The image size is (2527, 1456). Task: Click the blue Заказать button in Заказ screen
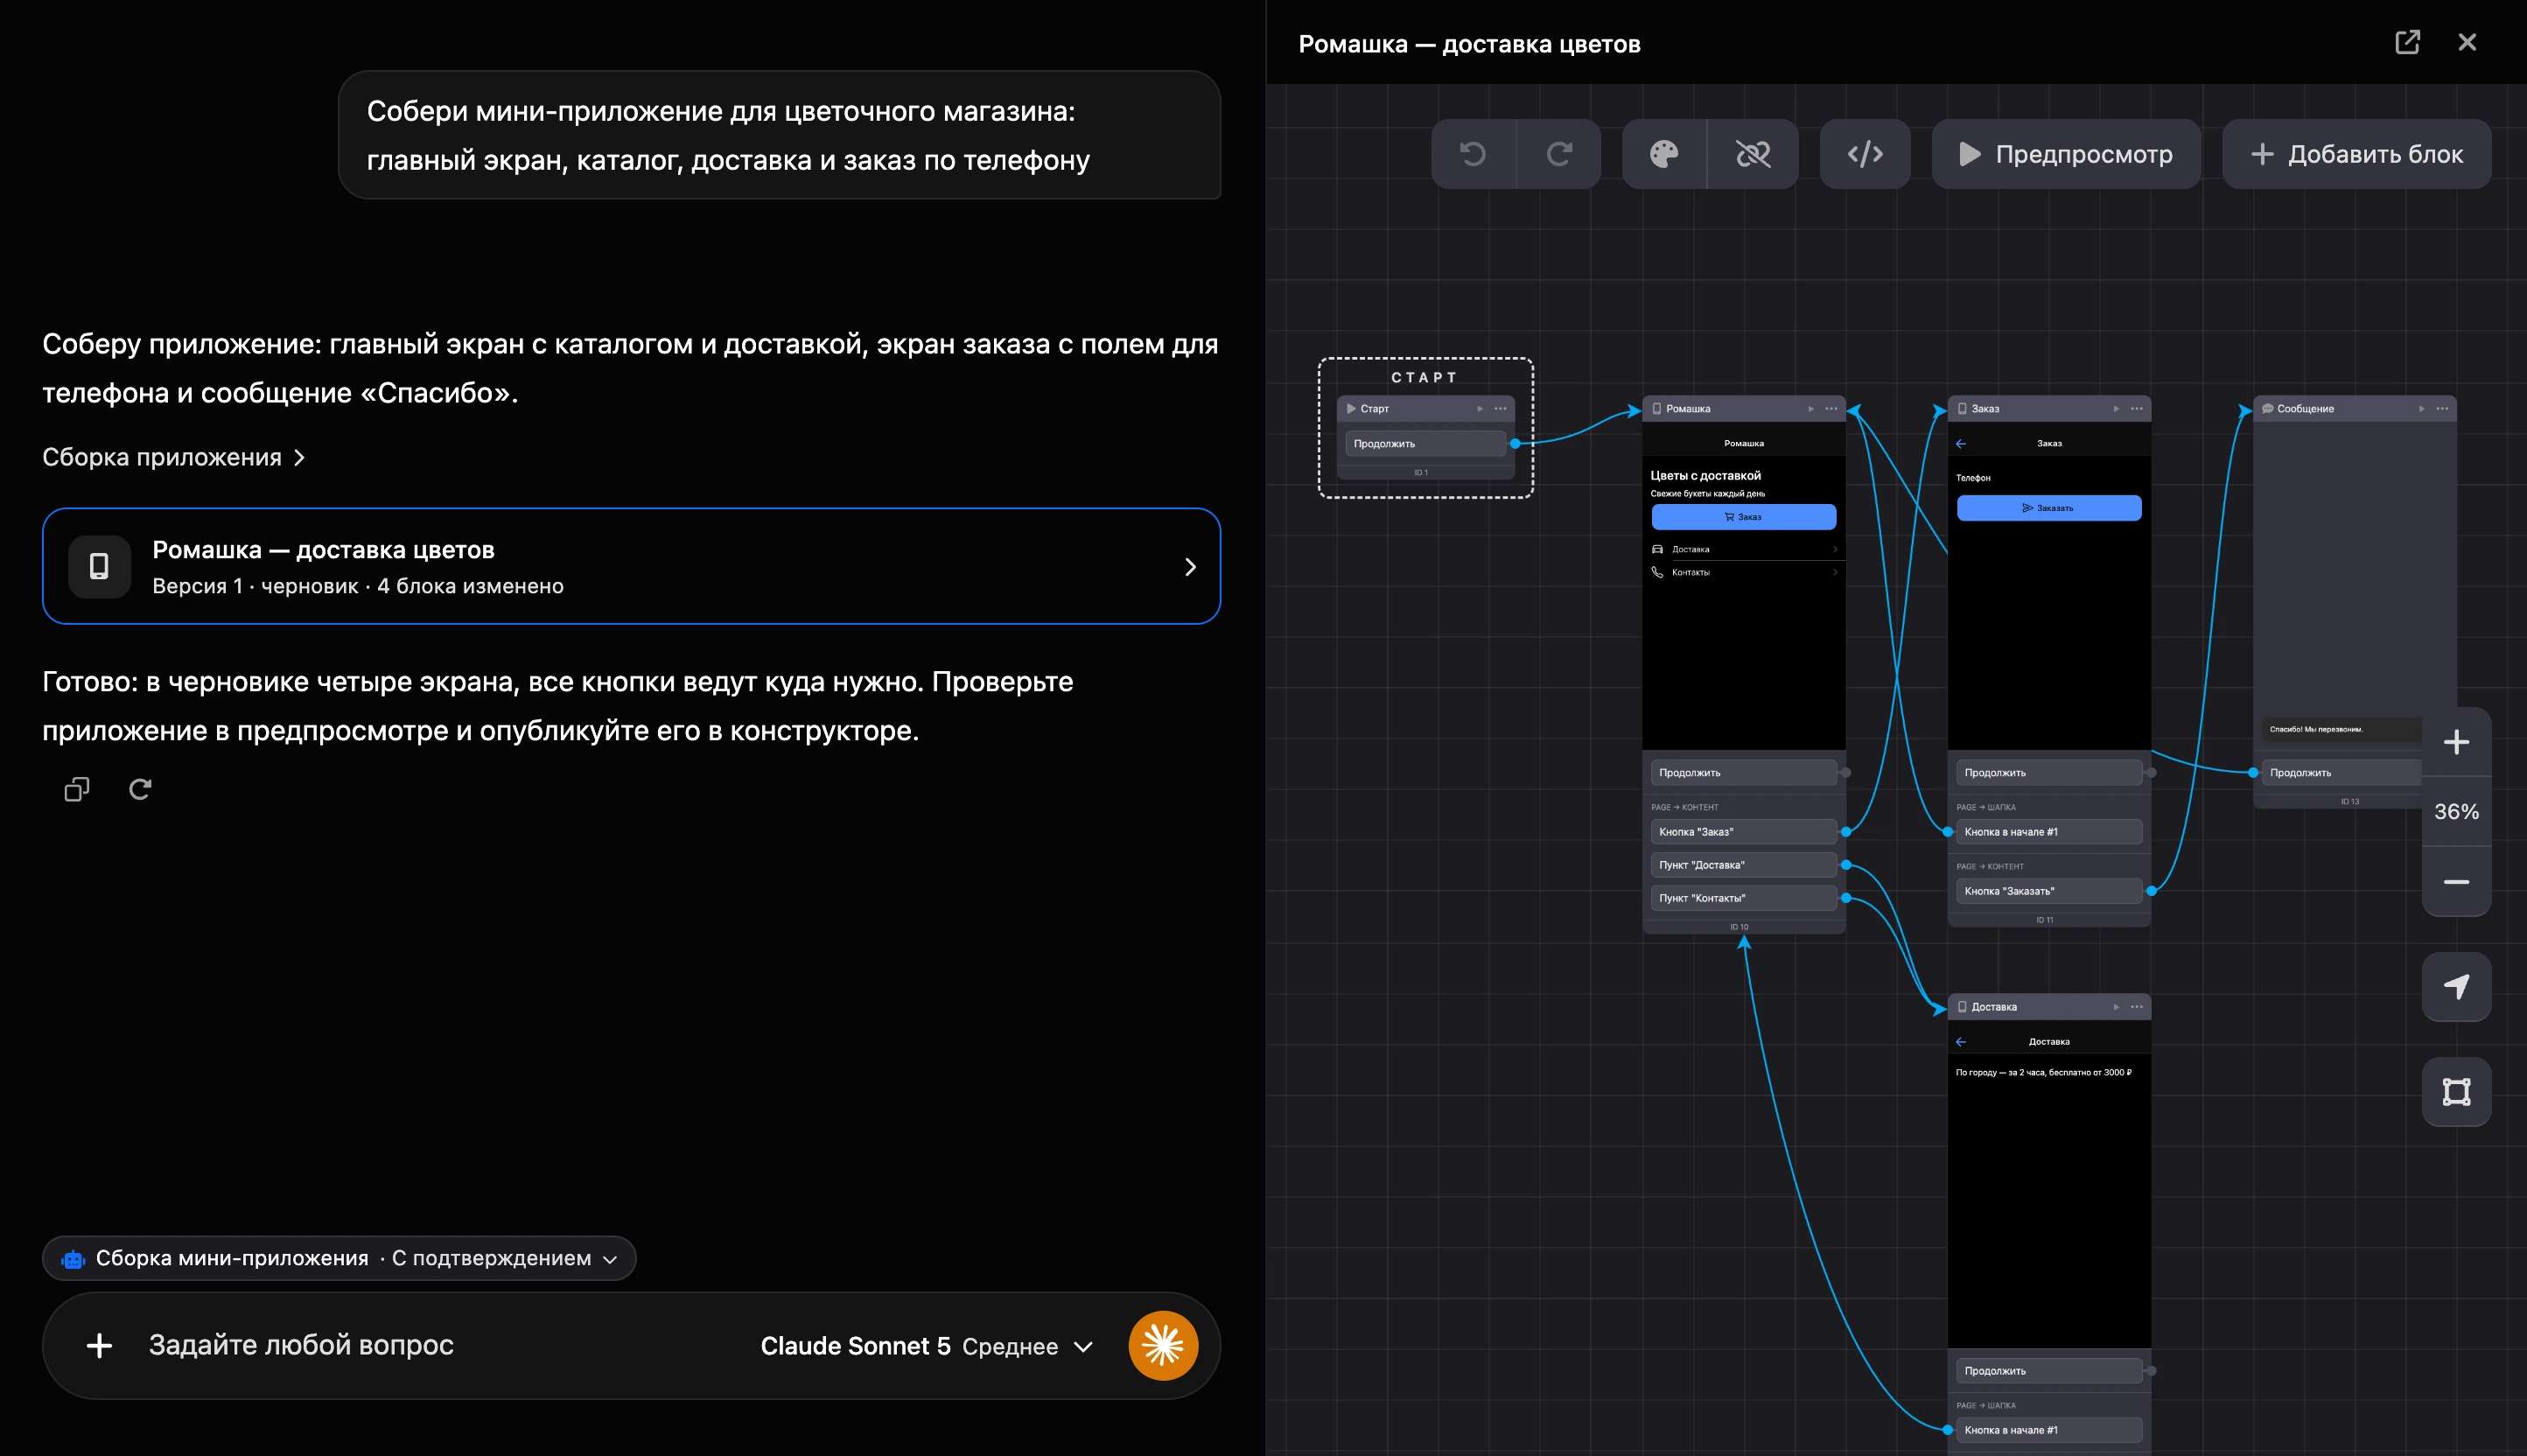point(2049,508)
